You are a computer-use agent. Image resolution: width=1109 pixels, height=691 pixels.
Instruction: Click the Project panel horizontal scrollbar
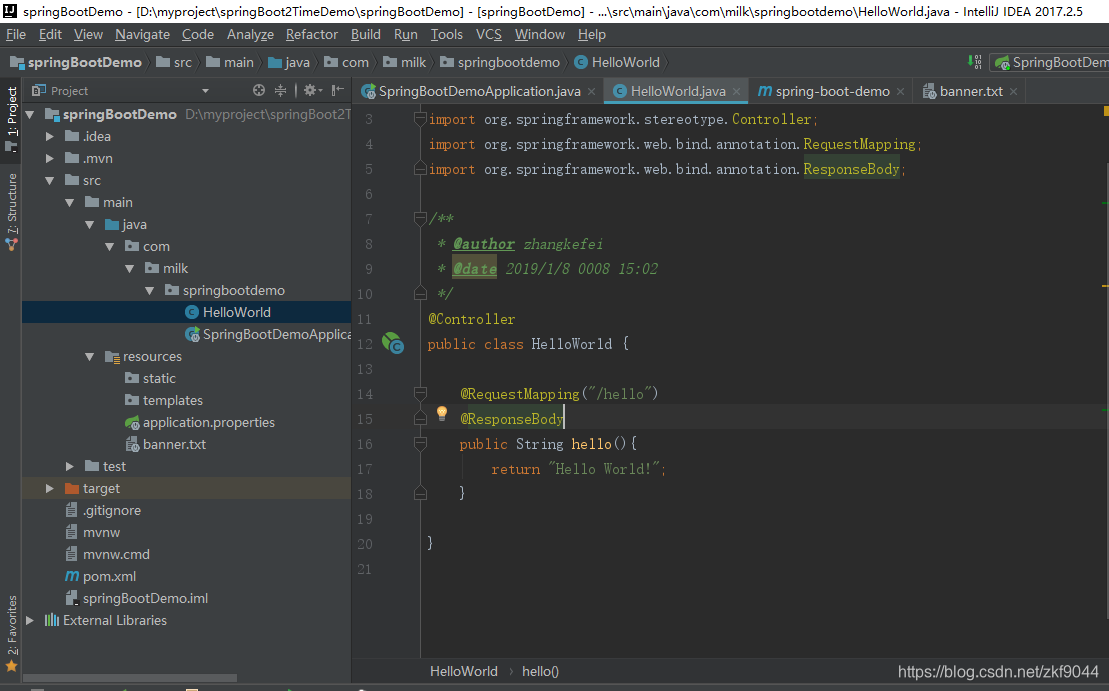tap(130, 678)
